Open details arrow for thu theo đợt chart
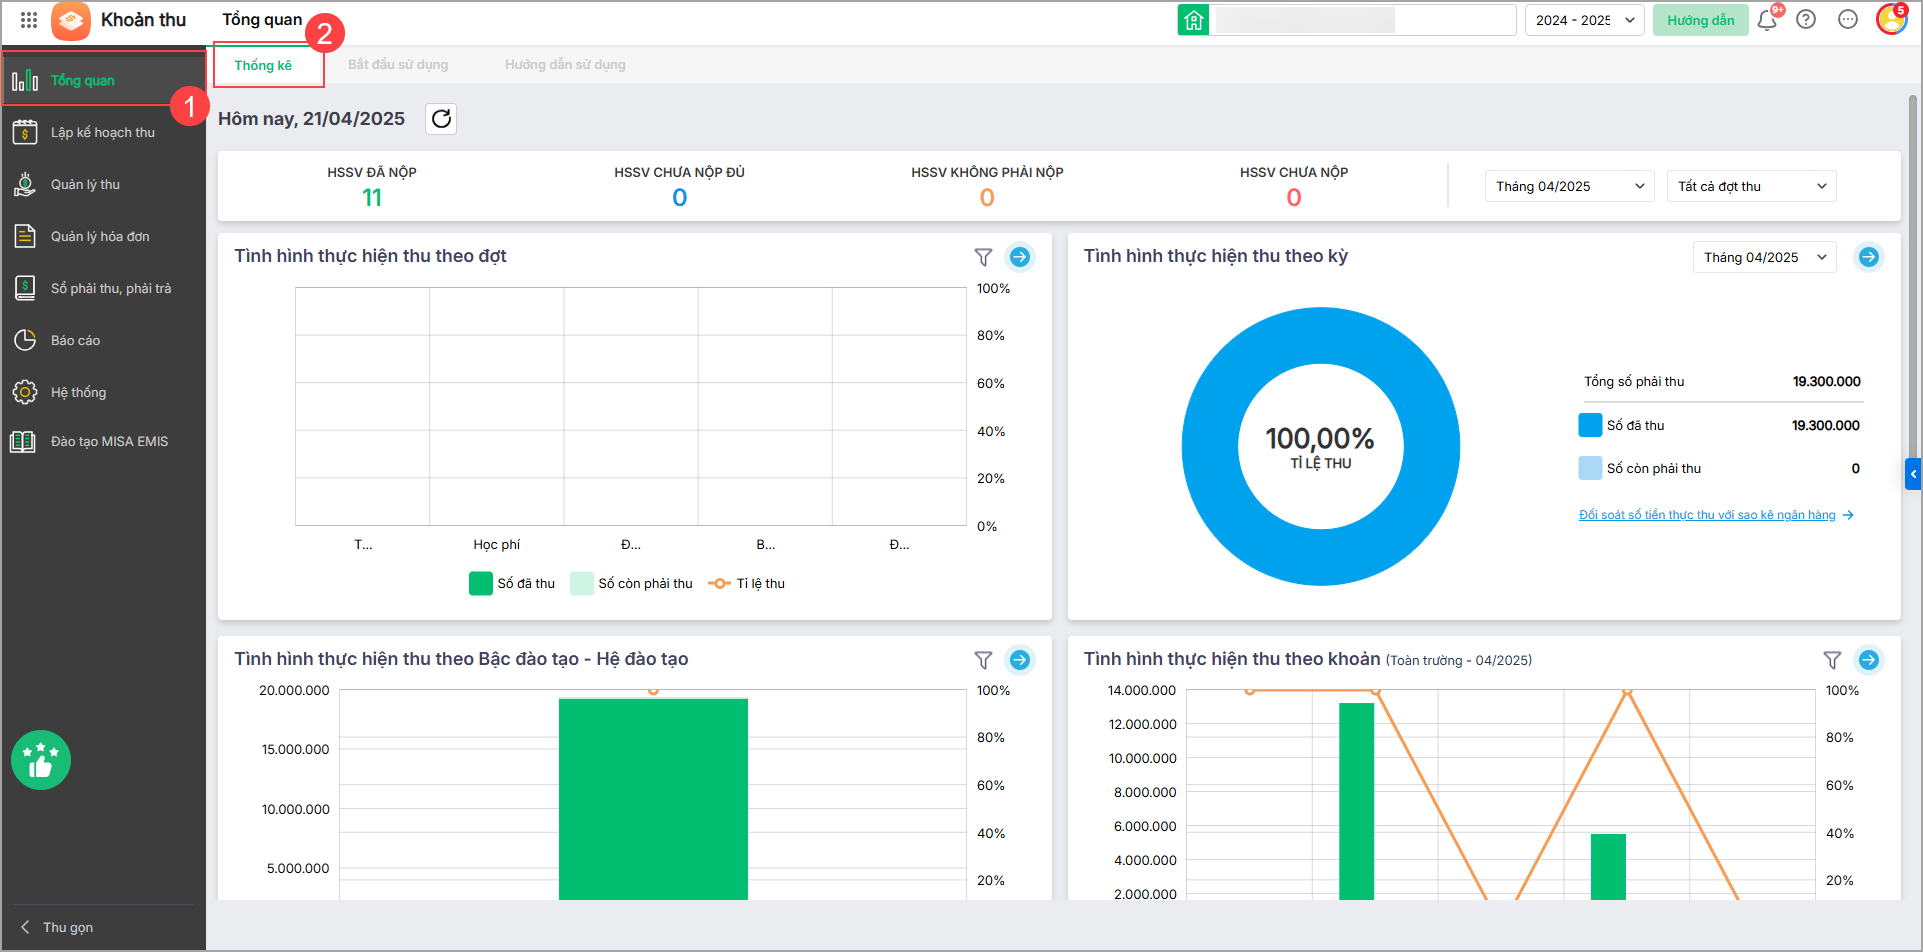The image size is (1923, 952). tap(1020, 257)
